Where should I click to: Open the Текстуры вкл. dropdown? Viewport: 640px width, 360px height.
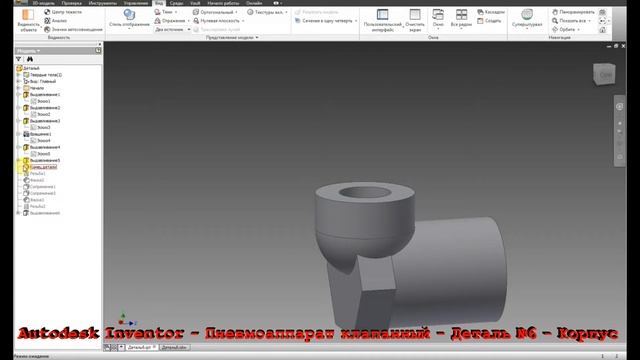(267, 12)
